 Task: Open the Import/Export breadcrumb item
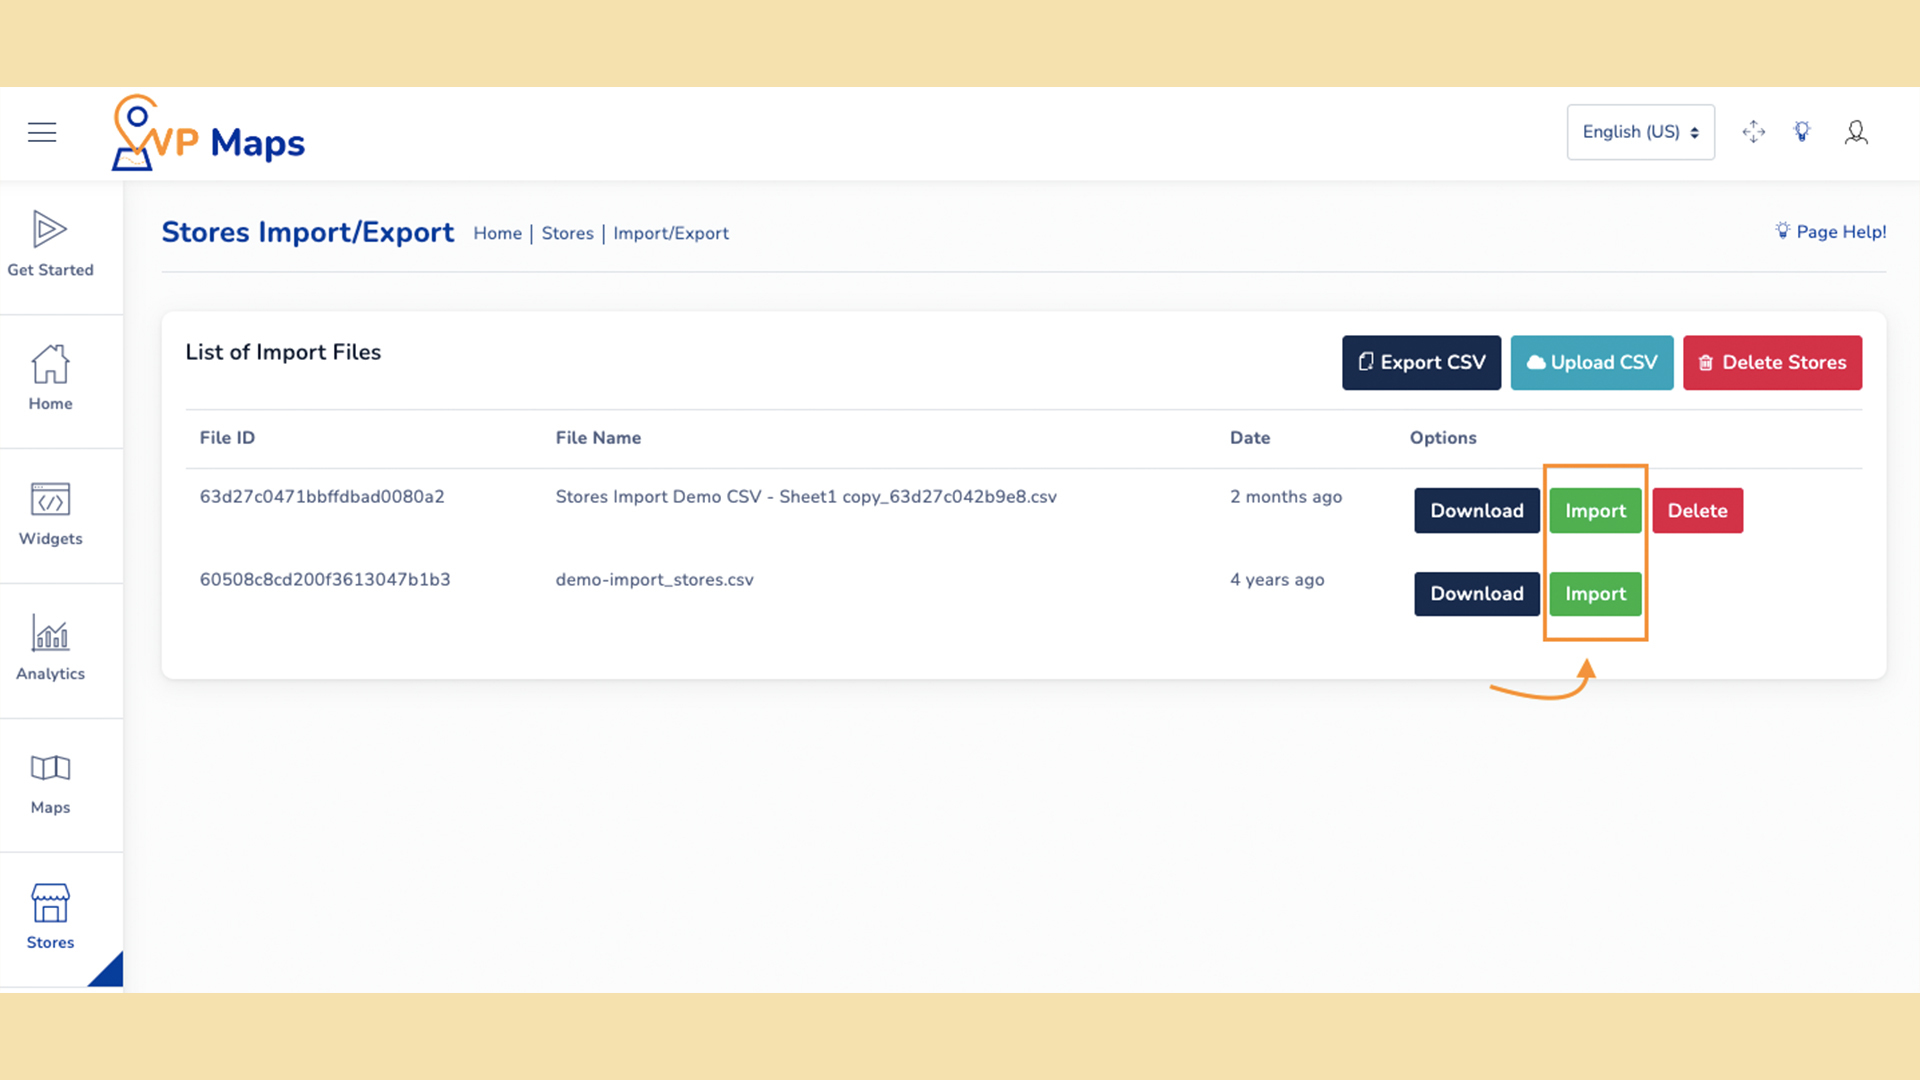pyautogui.click(x=671, y=233)
